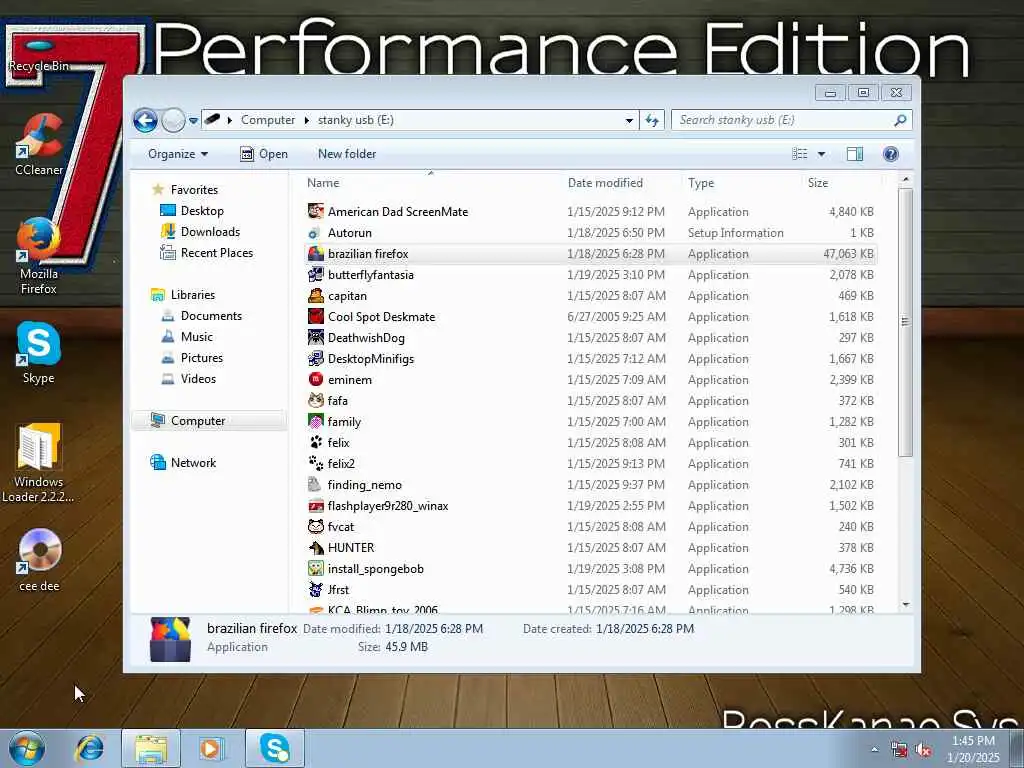The height and width of the screenshot is (768, 1024).
Task: Click Windows Media Player taskbar button
Action: [210, 748]
